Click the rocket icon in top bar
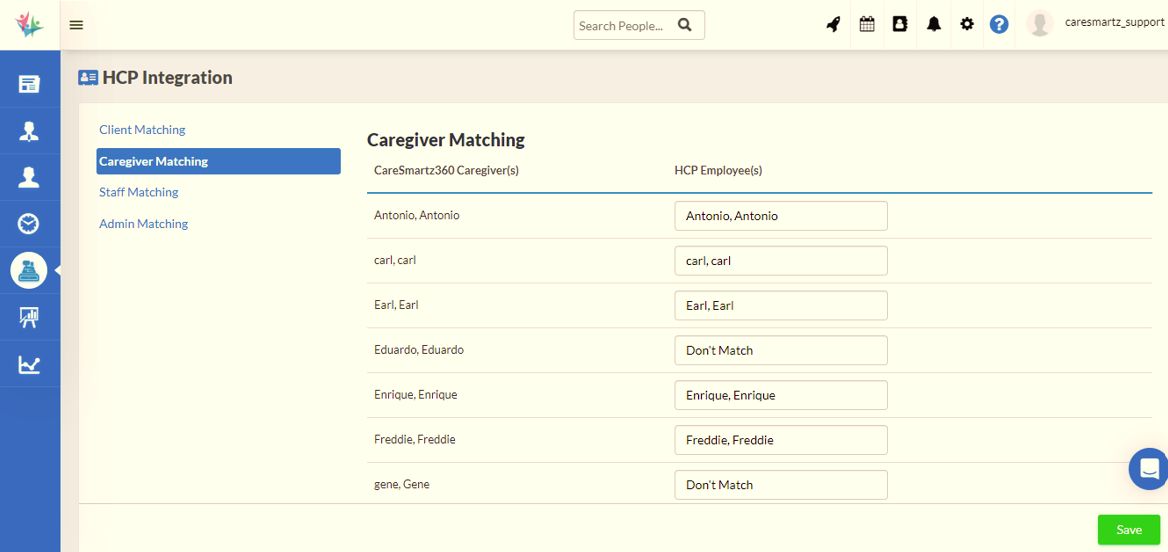 point(833,25)
